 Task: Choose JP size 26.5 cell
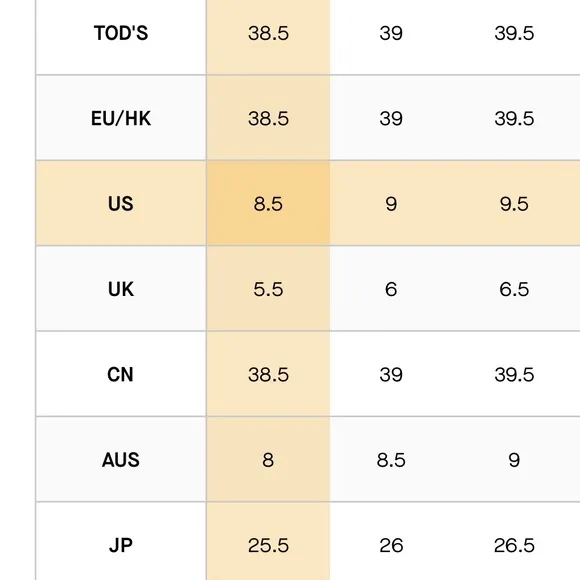coord(514,545)
